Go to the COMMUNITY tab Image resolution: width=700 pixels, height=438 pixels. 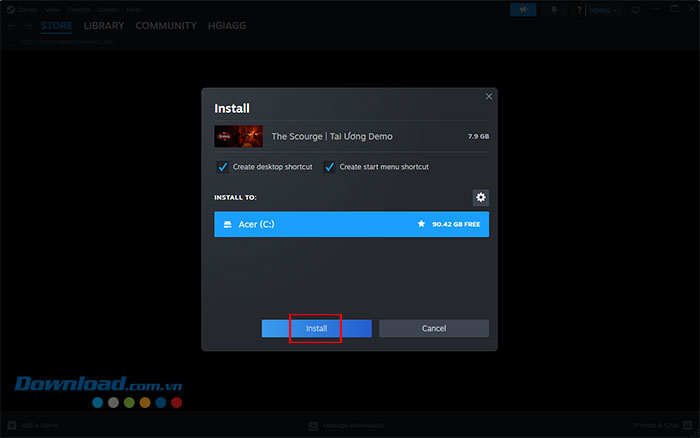coord(166,26)
